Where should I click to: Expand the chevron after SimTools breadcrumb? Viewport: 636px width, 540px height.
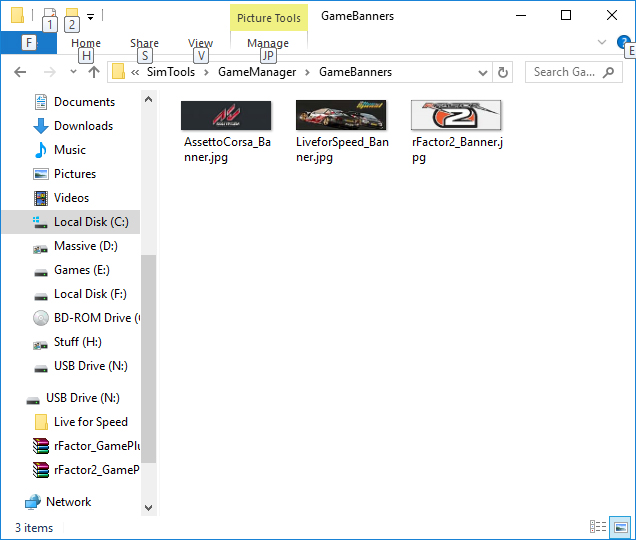point(206,72)
